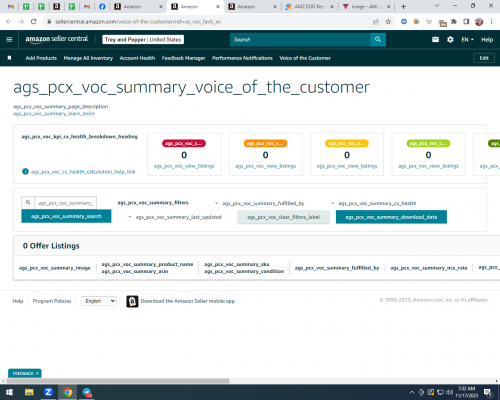Reload the page with browser refresh button
Screen dimensions: 500x400
pyautogui.click(x=33, y=22)
